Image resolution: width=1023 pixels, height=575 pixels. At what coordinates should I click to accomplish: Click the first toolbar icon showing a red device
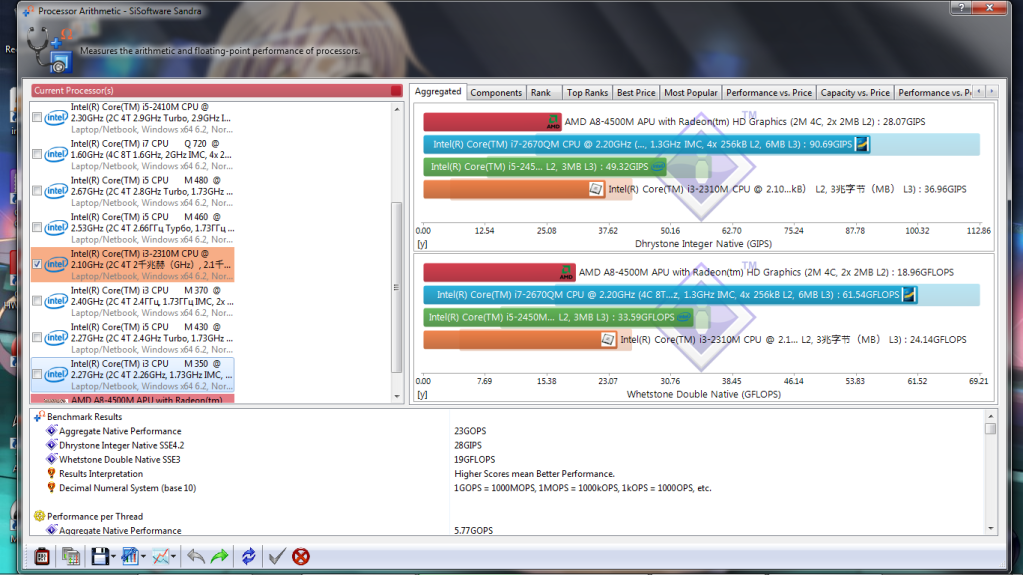coord(42,557)
